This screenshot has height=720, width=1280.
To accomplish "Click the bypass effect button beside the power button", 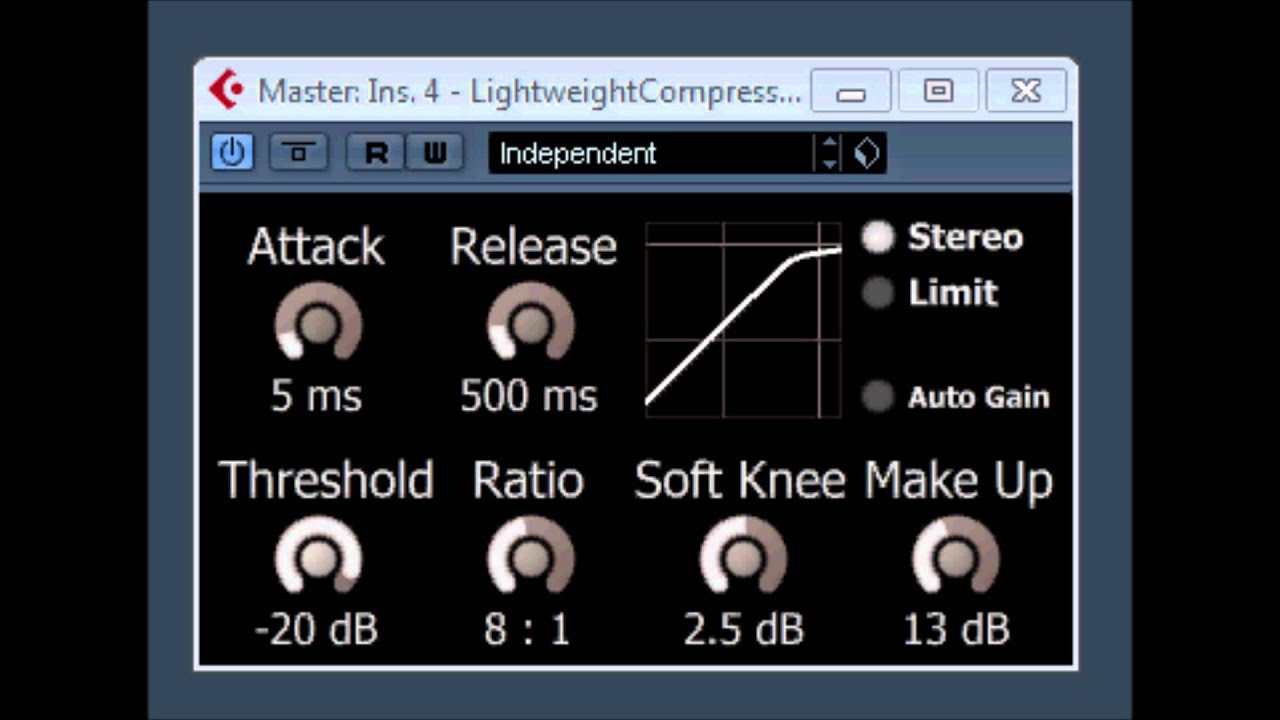I will pyautogui.click(x=299, y=153).
